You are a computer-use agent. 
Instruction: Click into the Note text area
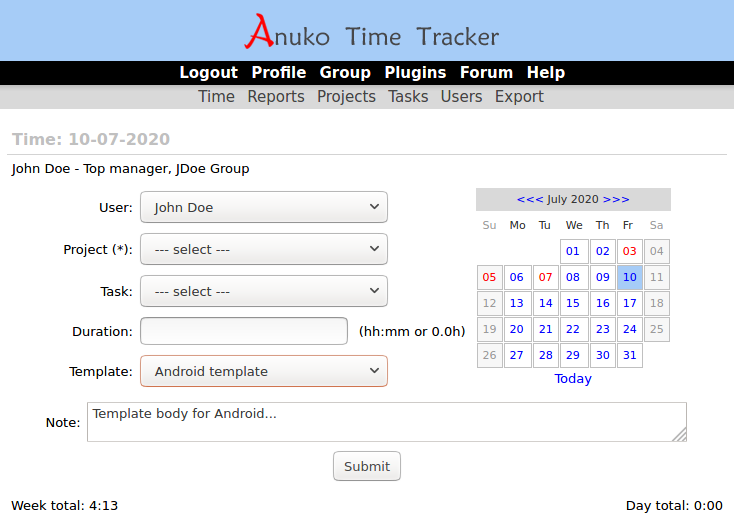coord(387,422)
